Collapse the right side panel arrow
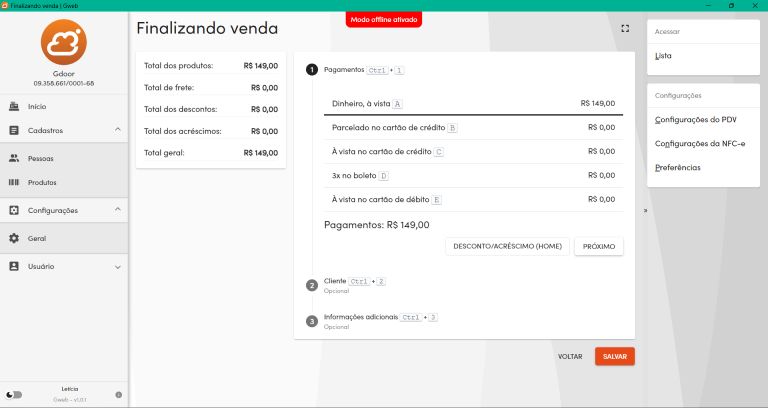This screenshot has width=768, height=408. [645, 211]
